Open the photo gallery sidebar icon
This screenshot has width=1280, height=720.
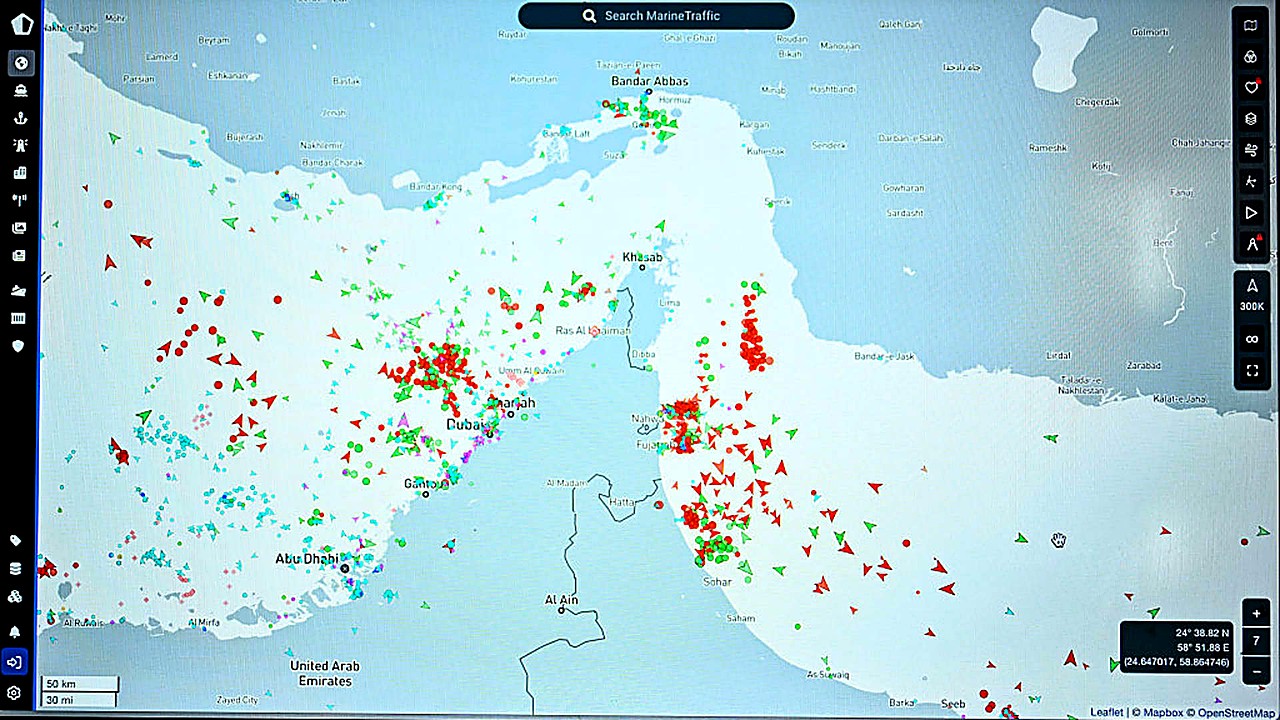pyautogui.click(x=20, y=228)
